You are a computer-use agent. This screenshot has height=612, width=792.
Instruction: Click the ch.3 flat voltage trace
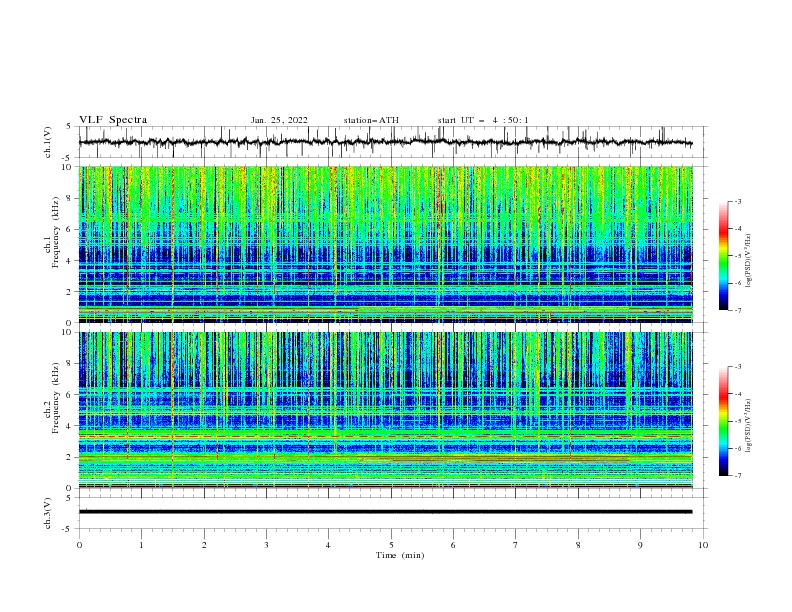(x=385, y=512)
